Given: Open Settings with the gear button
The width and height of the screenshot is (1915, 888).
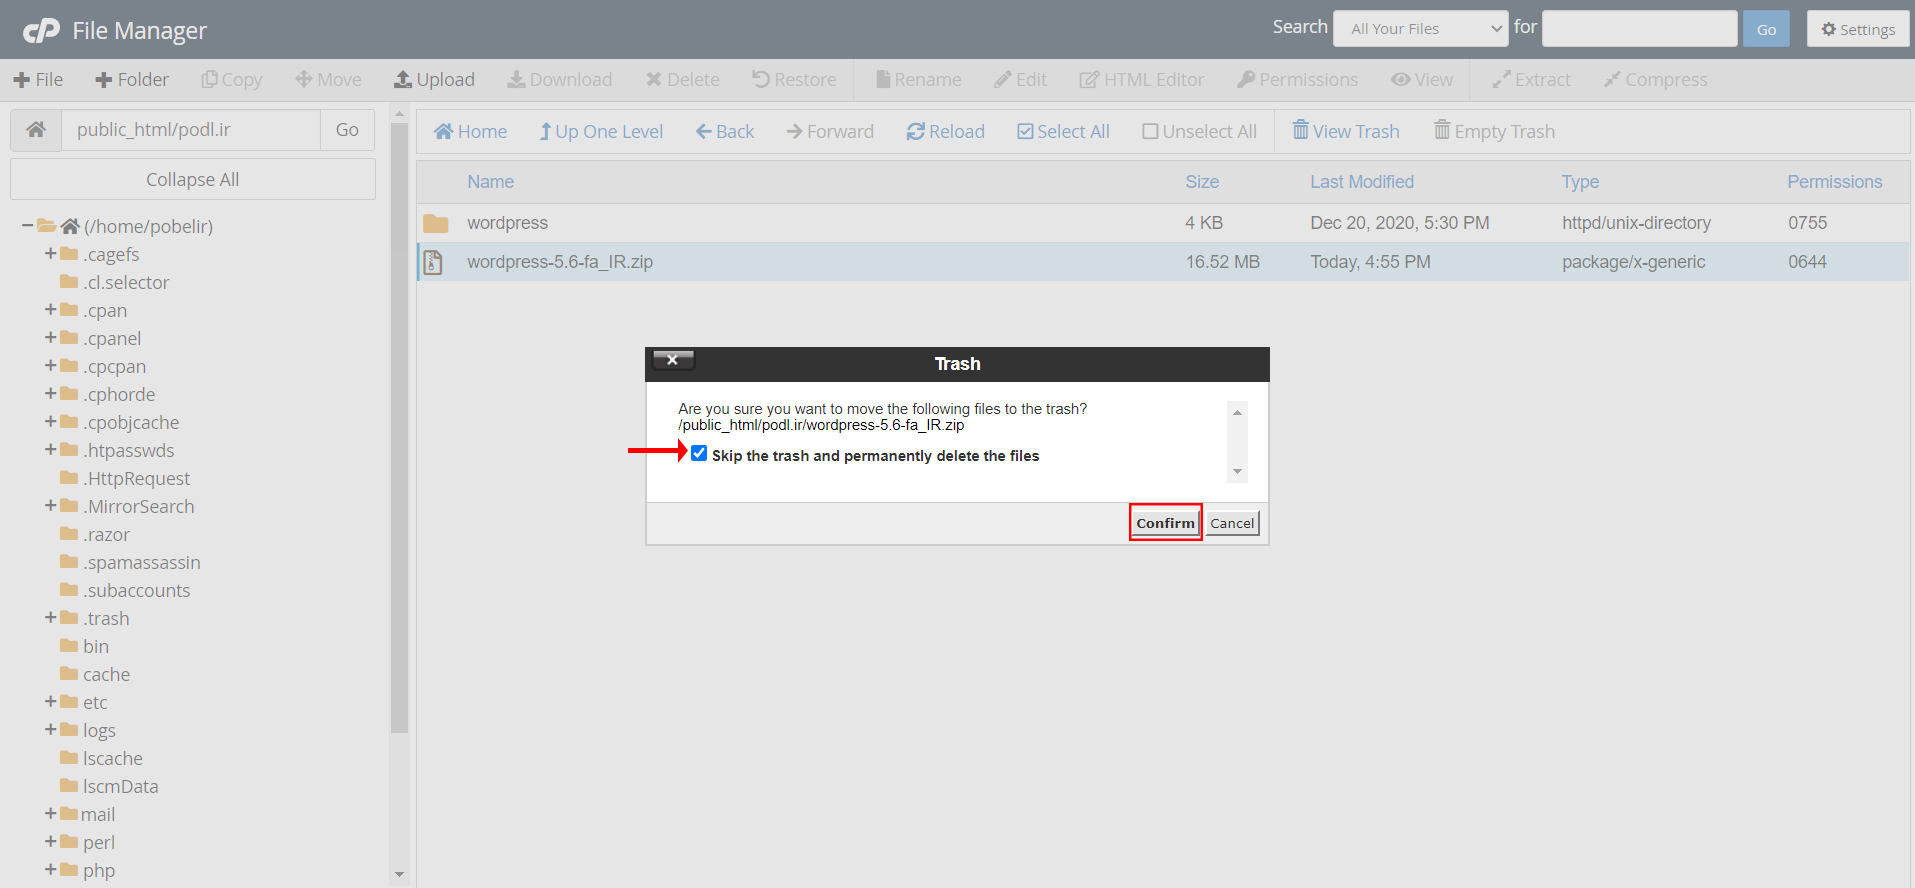Looking at the screenshot, I should point(1858,29).
